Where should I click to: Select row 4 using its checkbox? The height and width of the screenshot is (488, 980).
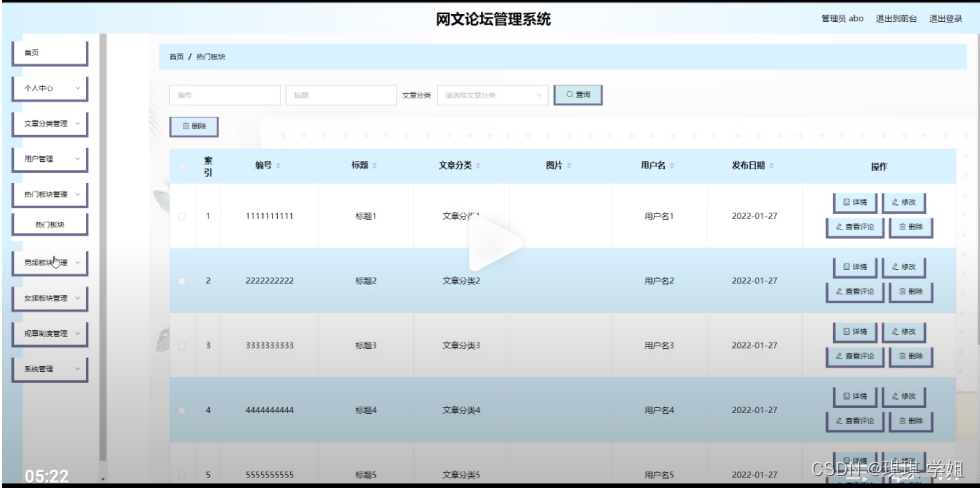click(x=182, y=411)
